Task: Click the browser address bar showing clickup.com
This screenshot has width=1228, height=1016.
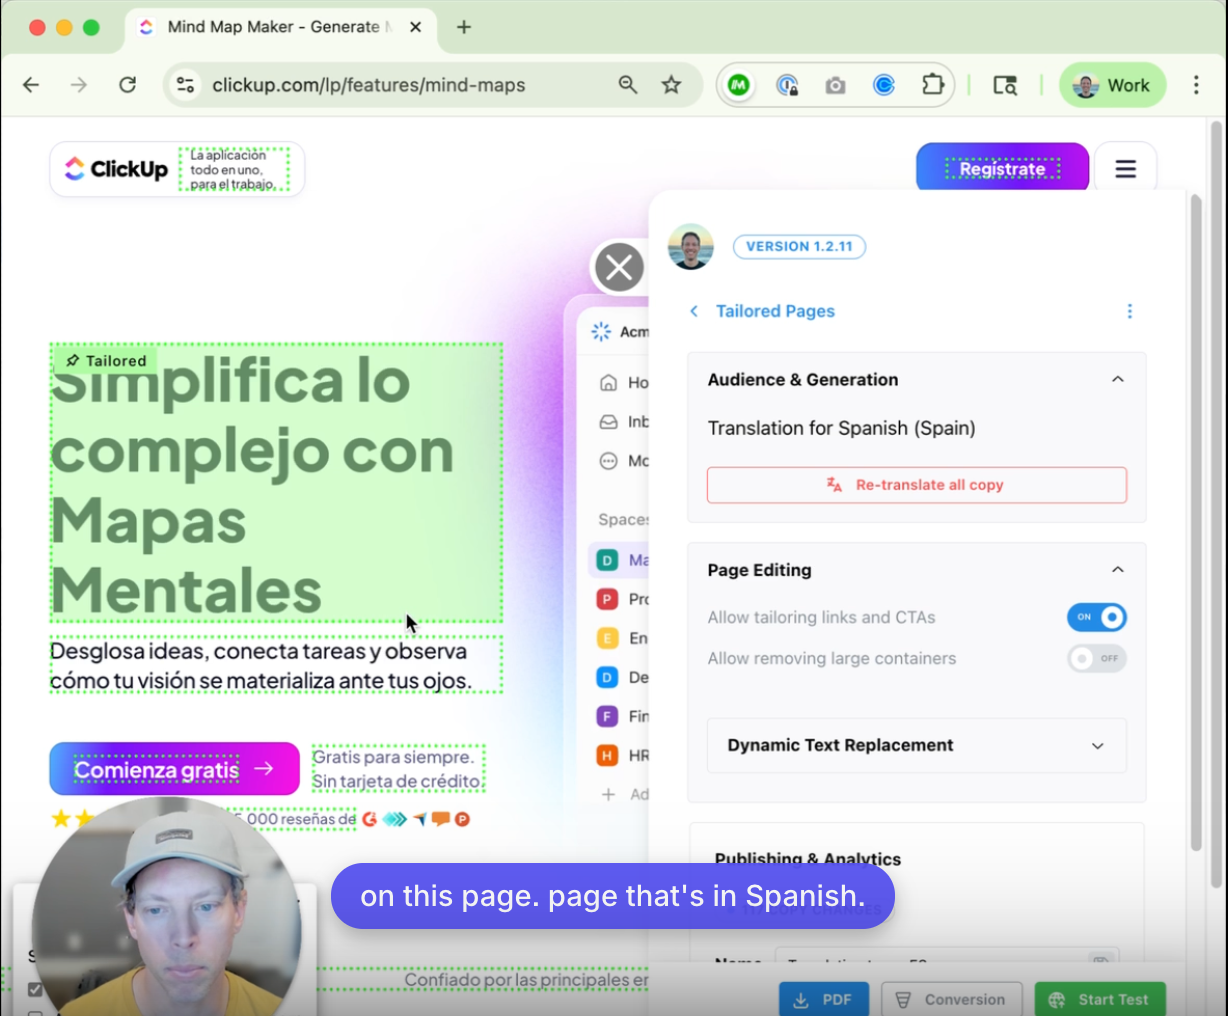Action: click(370, 85)
